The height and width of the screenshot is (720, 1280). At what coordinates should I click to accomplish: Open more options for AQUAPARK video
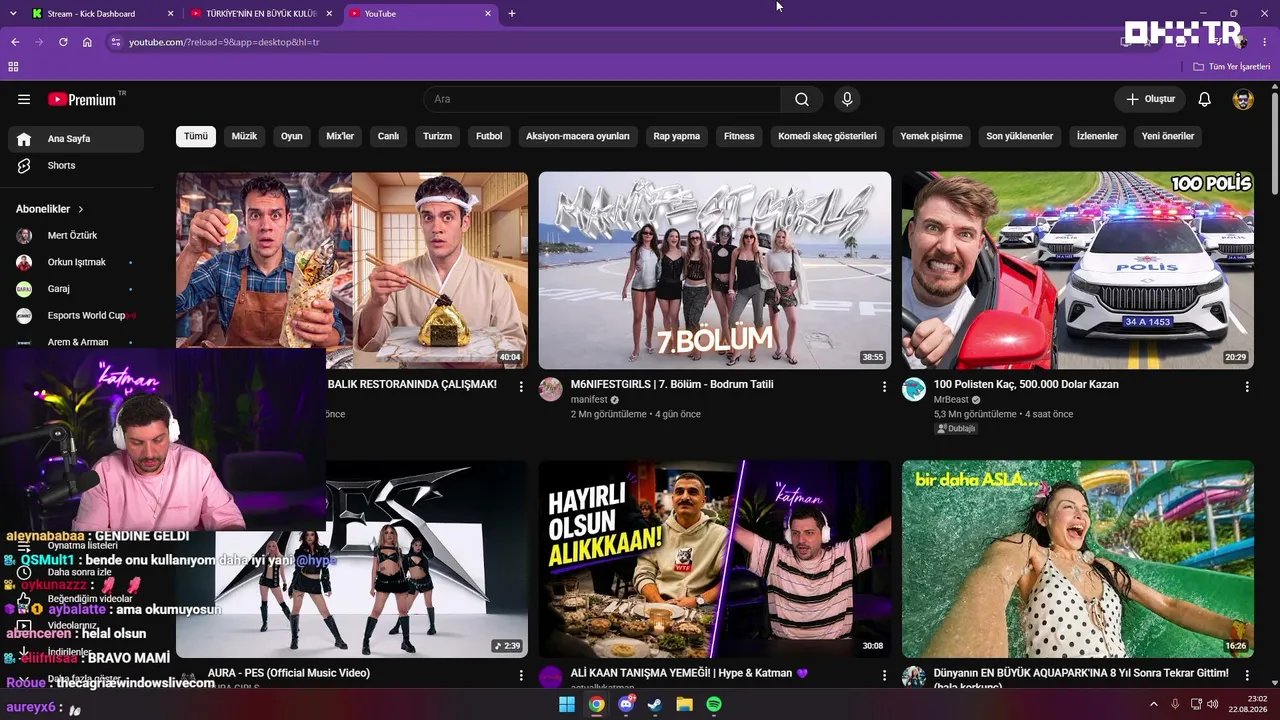[1247, 675]
